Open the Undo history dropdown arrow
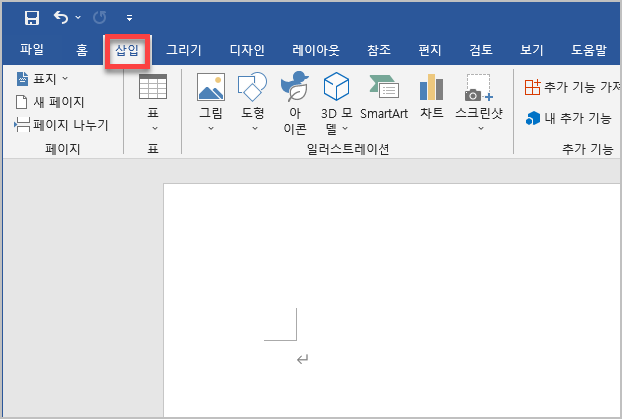622x419 pixels. pos(78,17)
